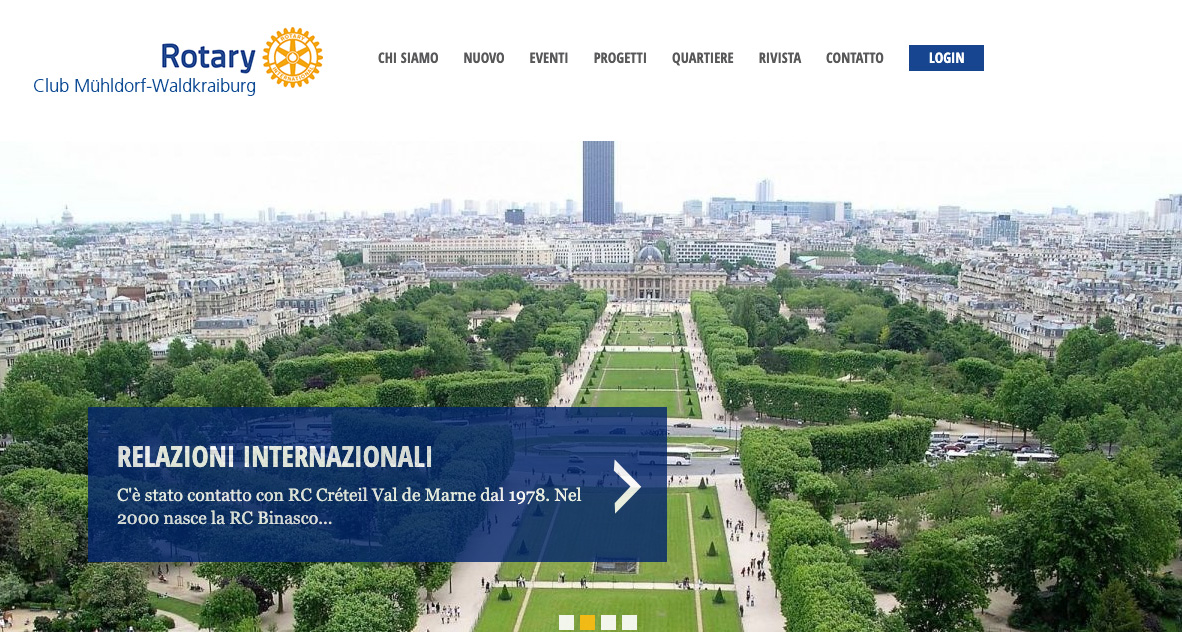1182x632 pixels.
Task: Open the Club Mühldorf-Waldkraiburg home link
Action: click(145, 86)
